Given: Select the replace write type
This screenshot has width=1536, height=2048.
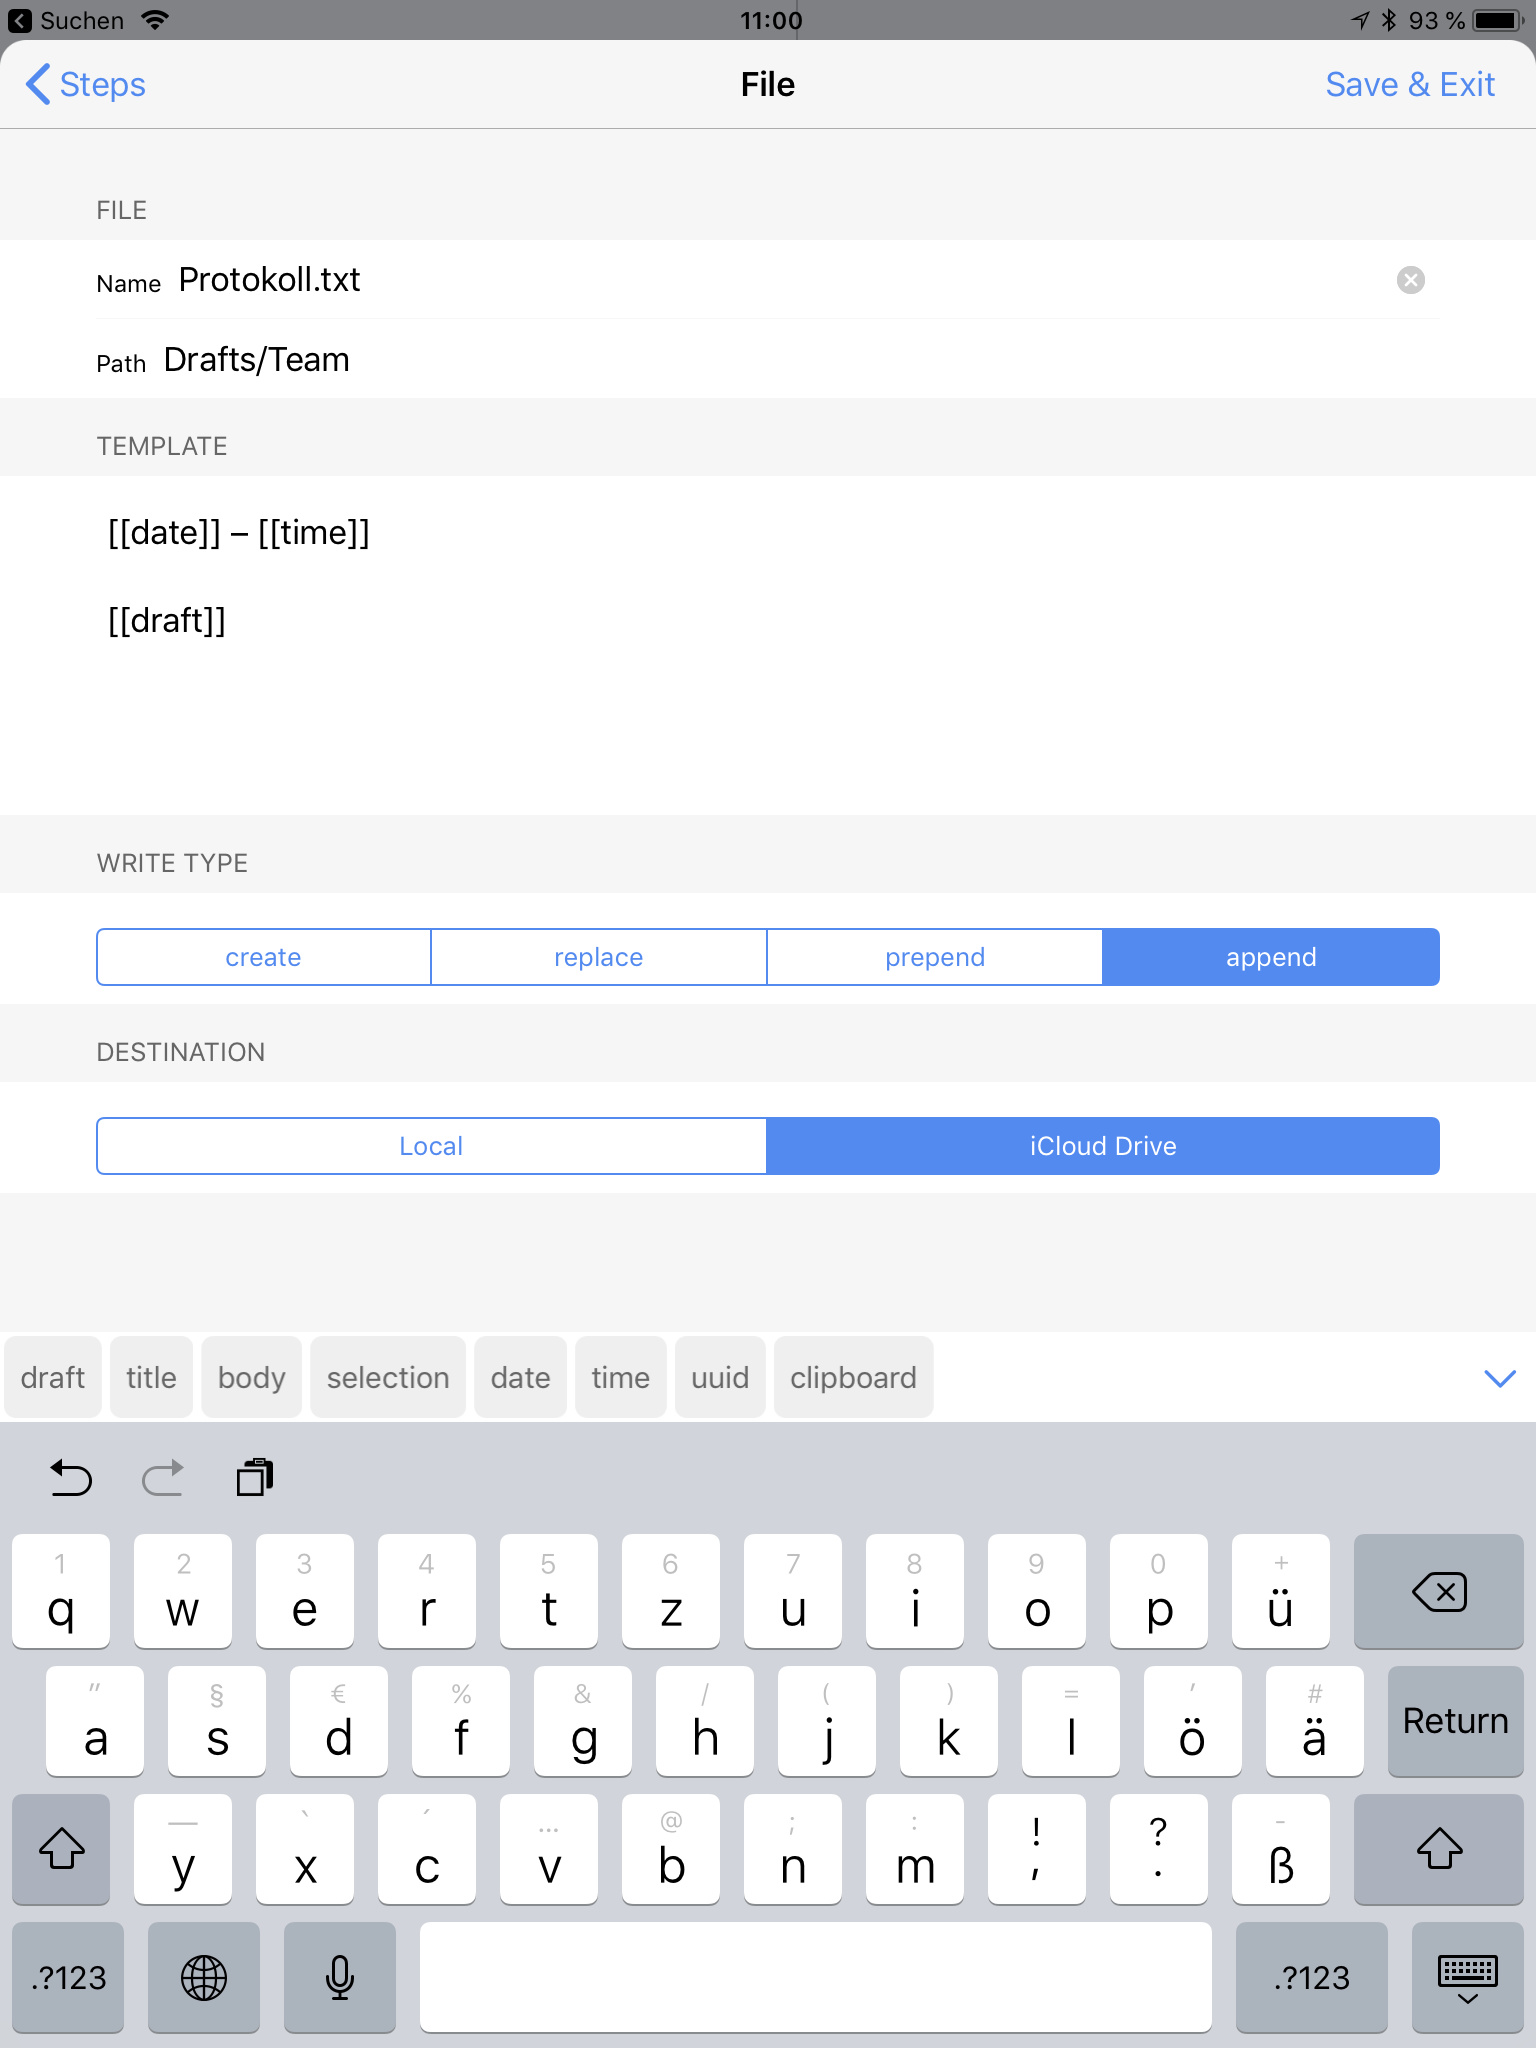Looking at the screenshot, I should pos(598,957).
